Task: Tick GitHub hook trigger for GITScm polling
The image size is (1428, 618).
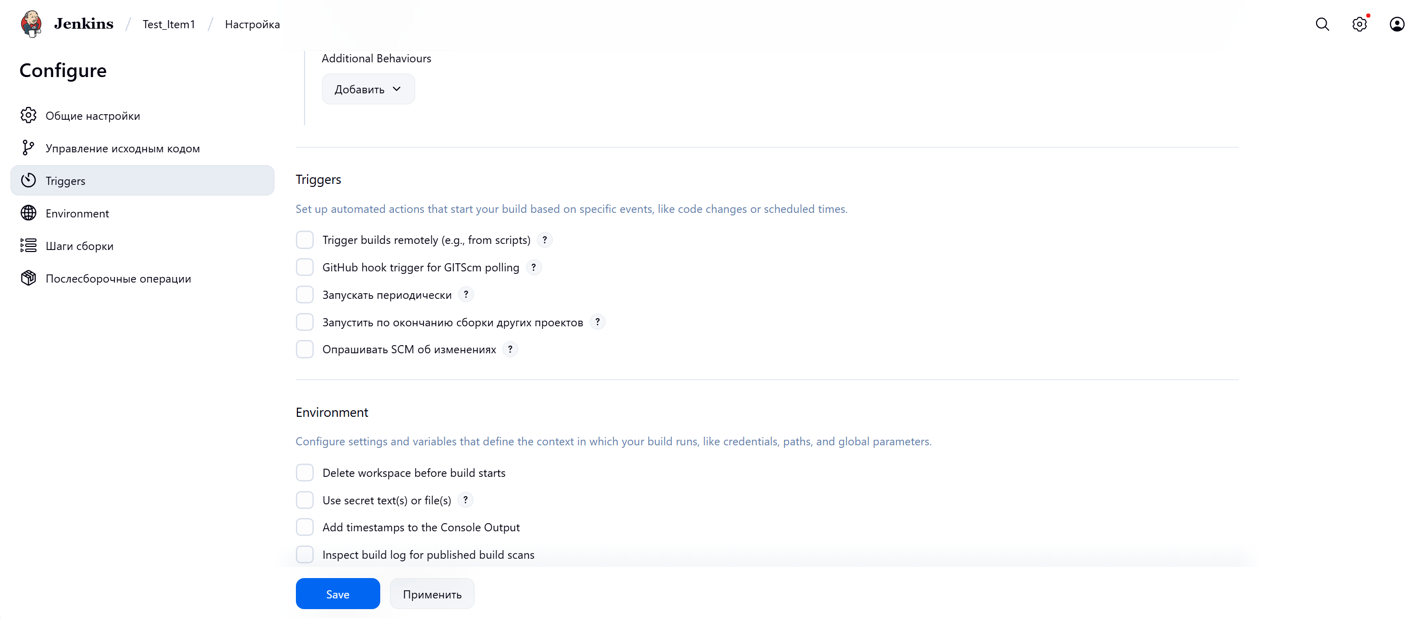Action: click(305, 268)
